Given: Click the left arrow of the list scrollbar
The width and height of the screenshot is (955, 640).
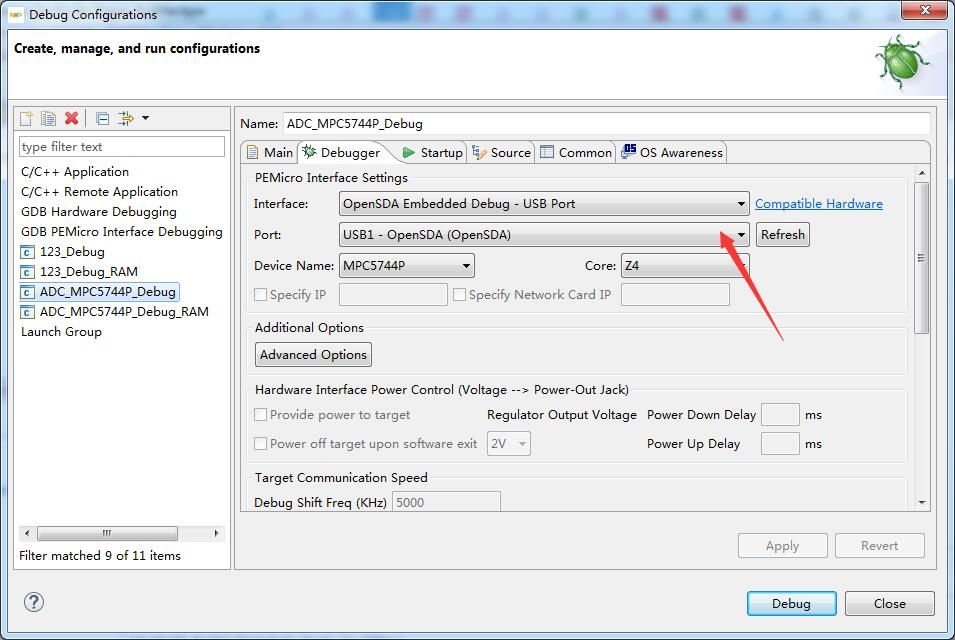Looking at the screenshot, I should pyautogui.click(x=27, y=533).
